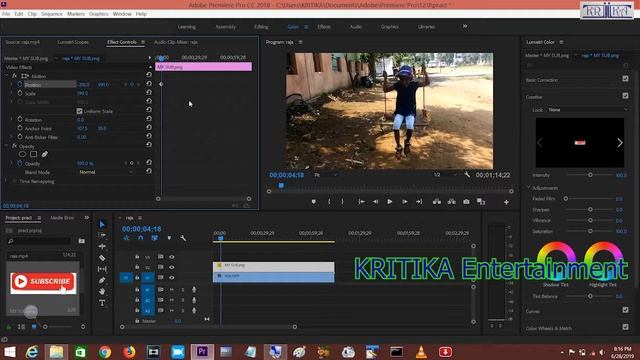
Task: Play the sequence in Program Monitor
Action: [390, 202]
